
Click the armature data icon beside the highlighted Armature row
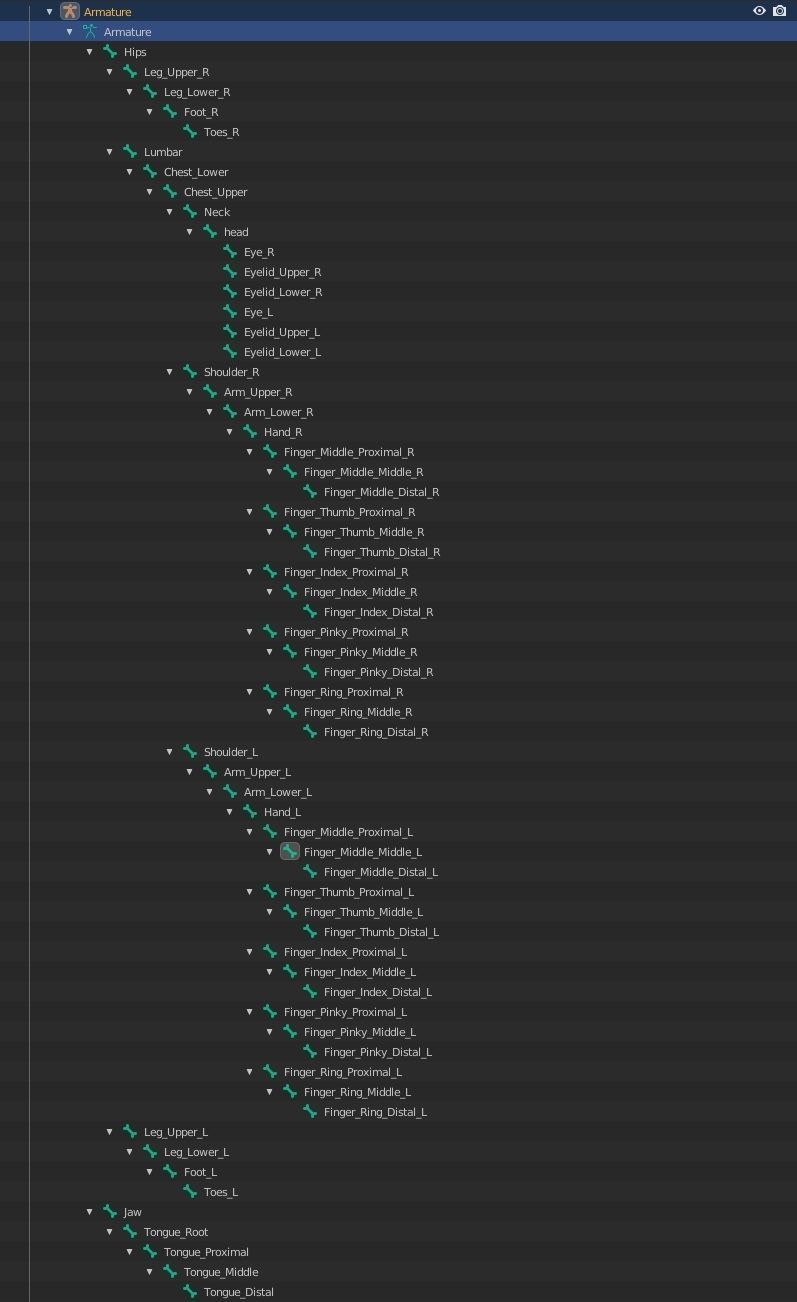pyautogui.click(x=90, y=32)
